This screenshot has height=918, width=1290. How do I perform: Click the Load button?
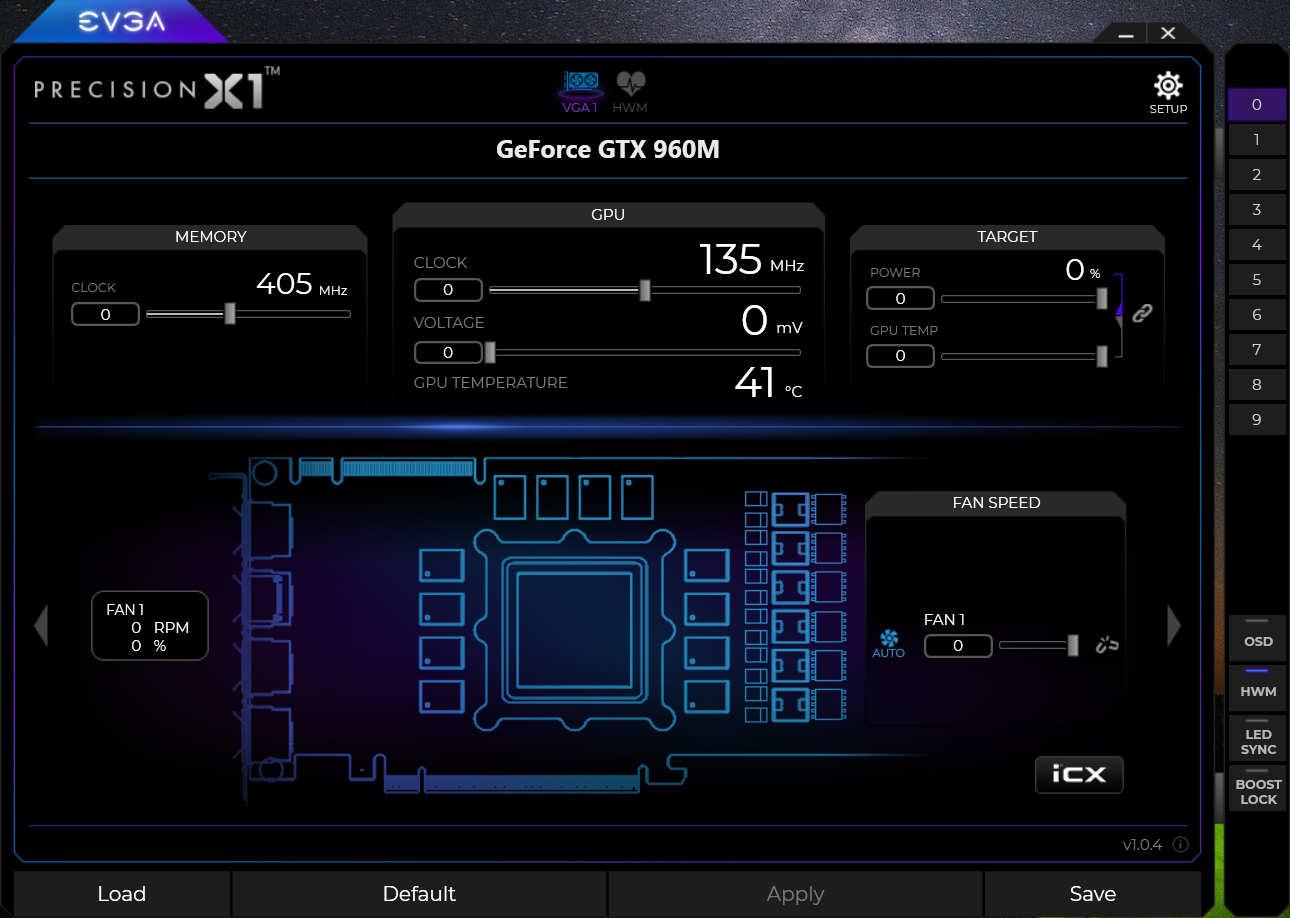(x=122, y=894)
